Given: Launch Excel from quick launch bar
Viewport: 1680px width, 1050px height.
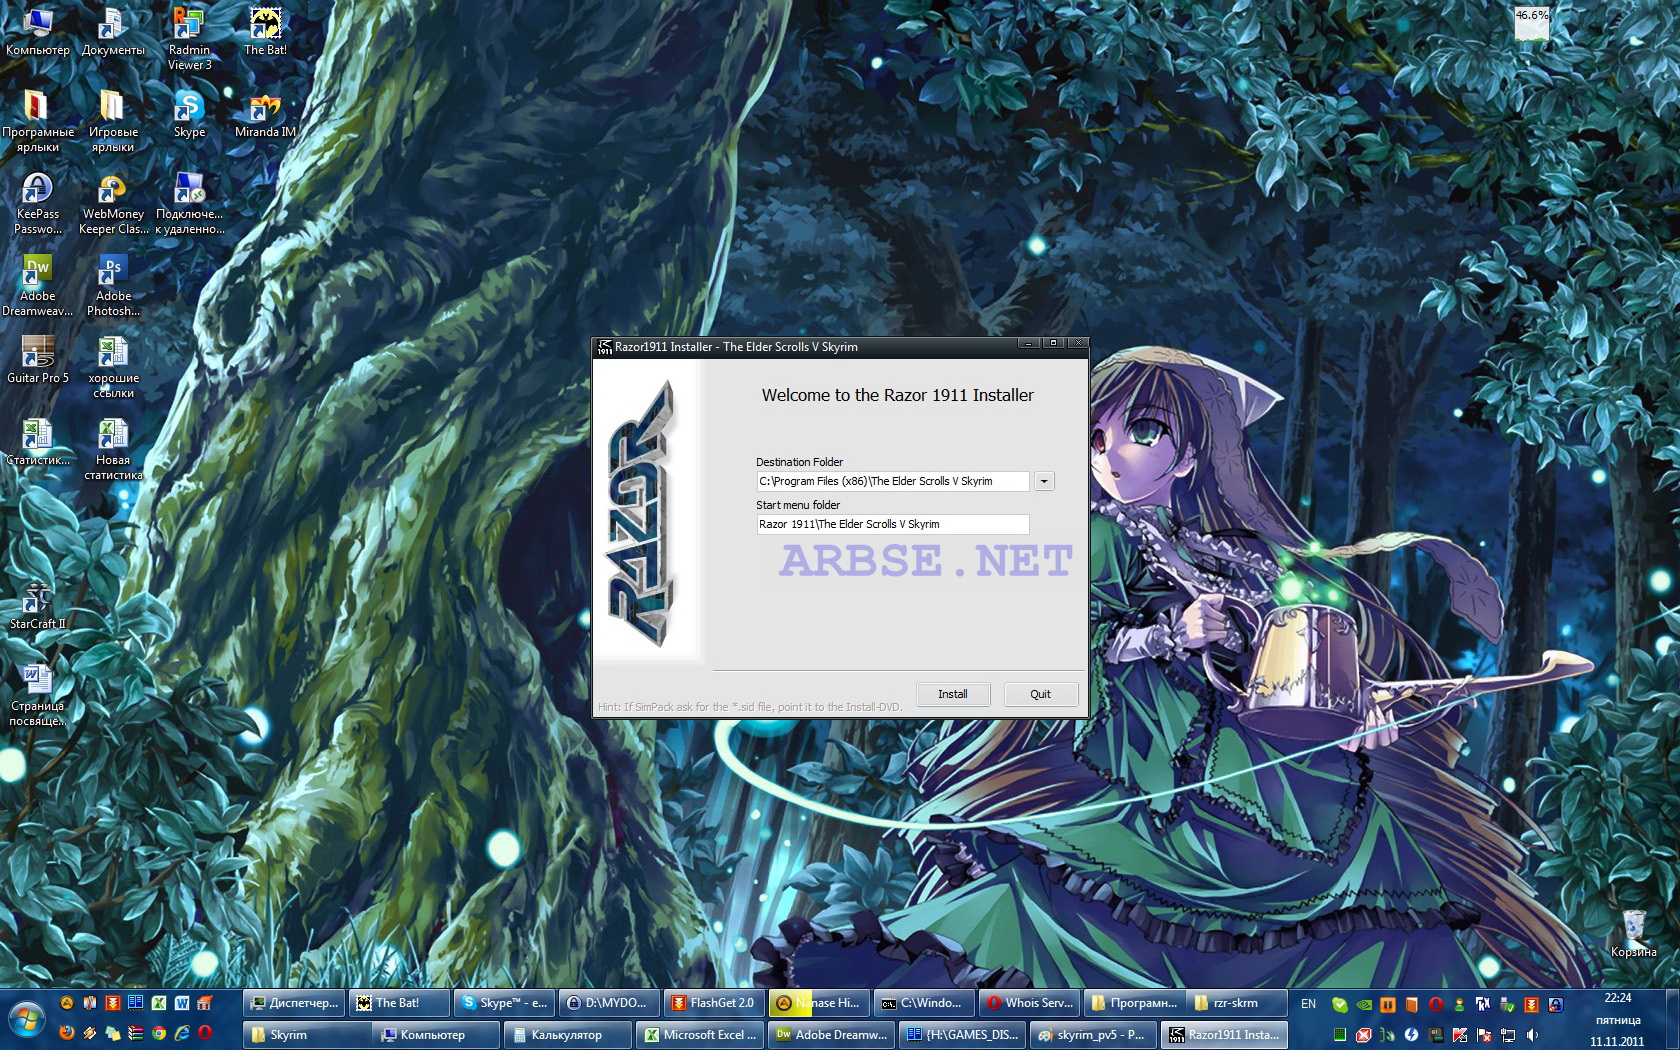Looking at the screenshot, I should tap(159, 1002).
